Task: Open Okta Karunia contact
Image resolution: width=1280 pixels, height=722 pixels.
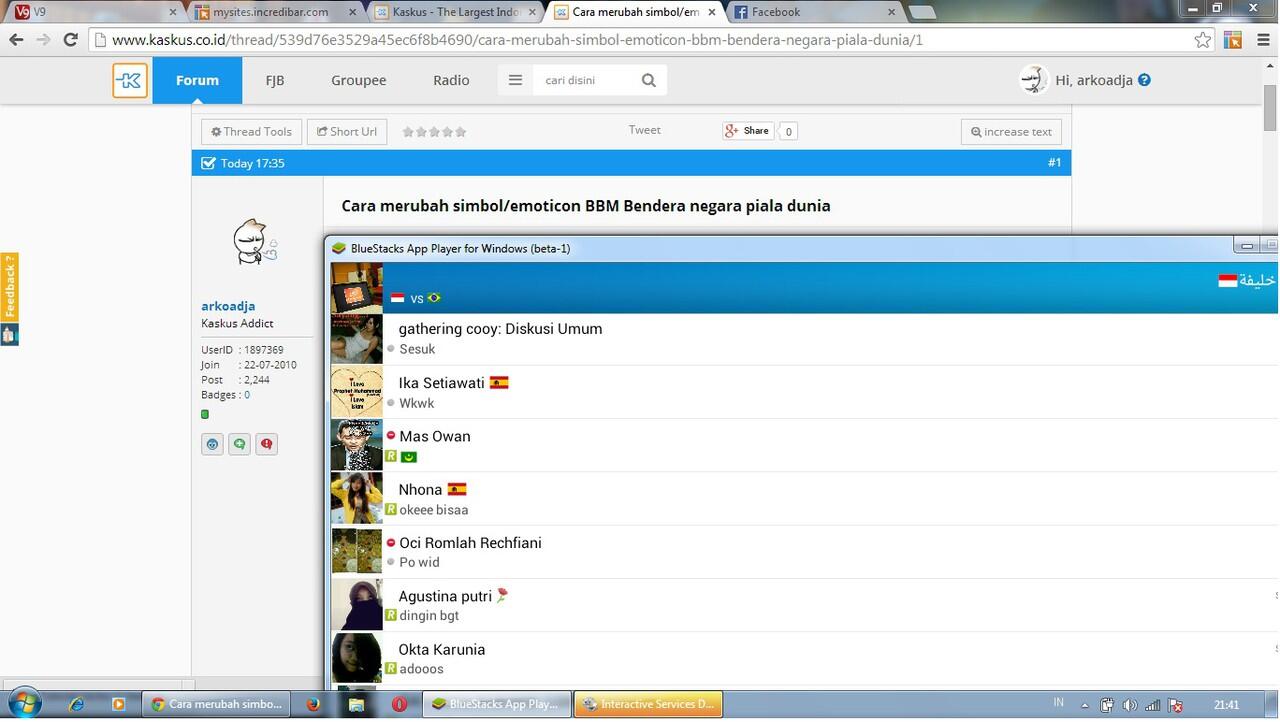Action: [x=804, y=658]
